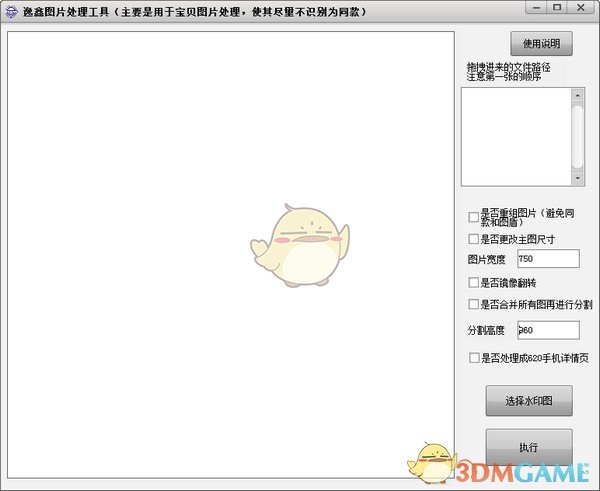Click the file list scroll-up arrow
Viewport: 600px width, 491px height.
pos(577,94)
